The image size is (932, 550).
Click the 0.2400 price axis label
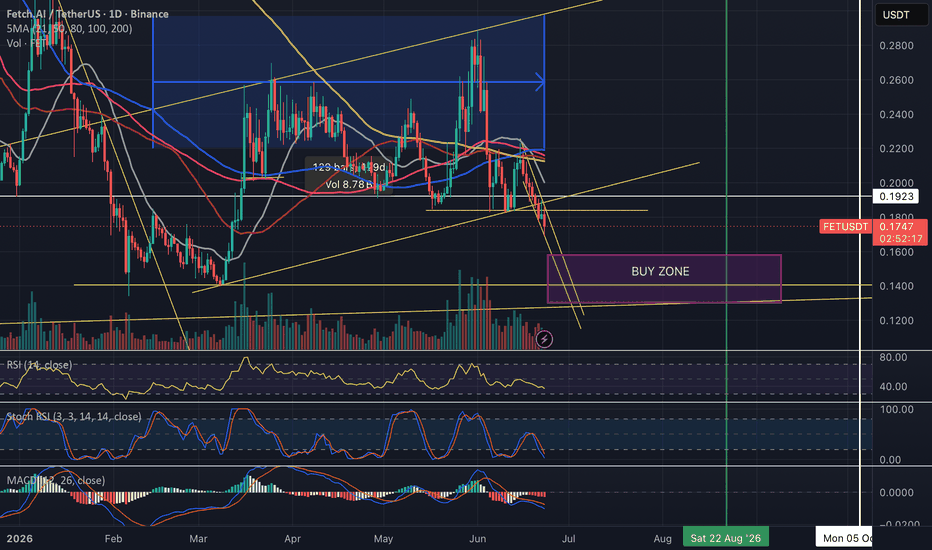pyautogui.click(x=896, y=115)
